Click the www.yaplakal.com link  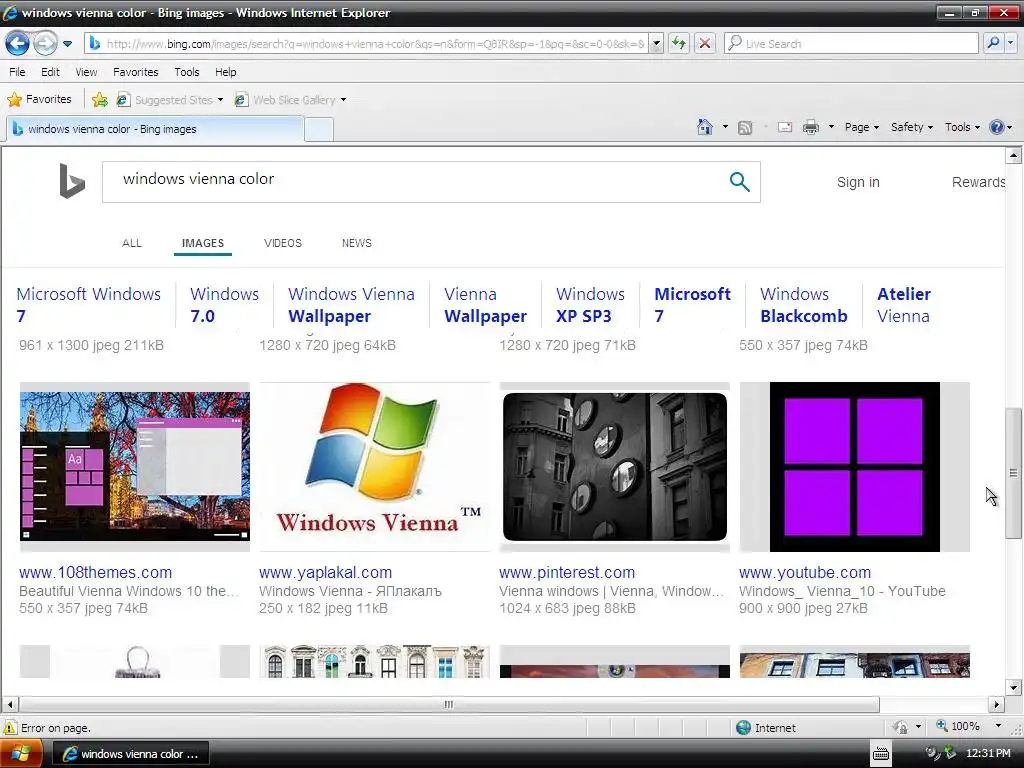tap(325, 572)
